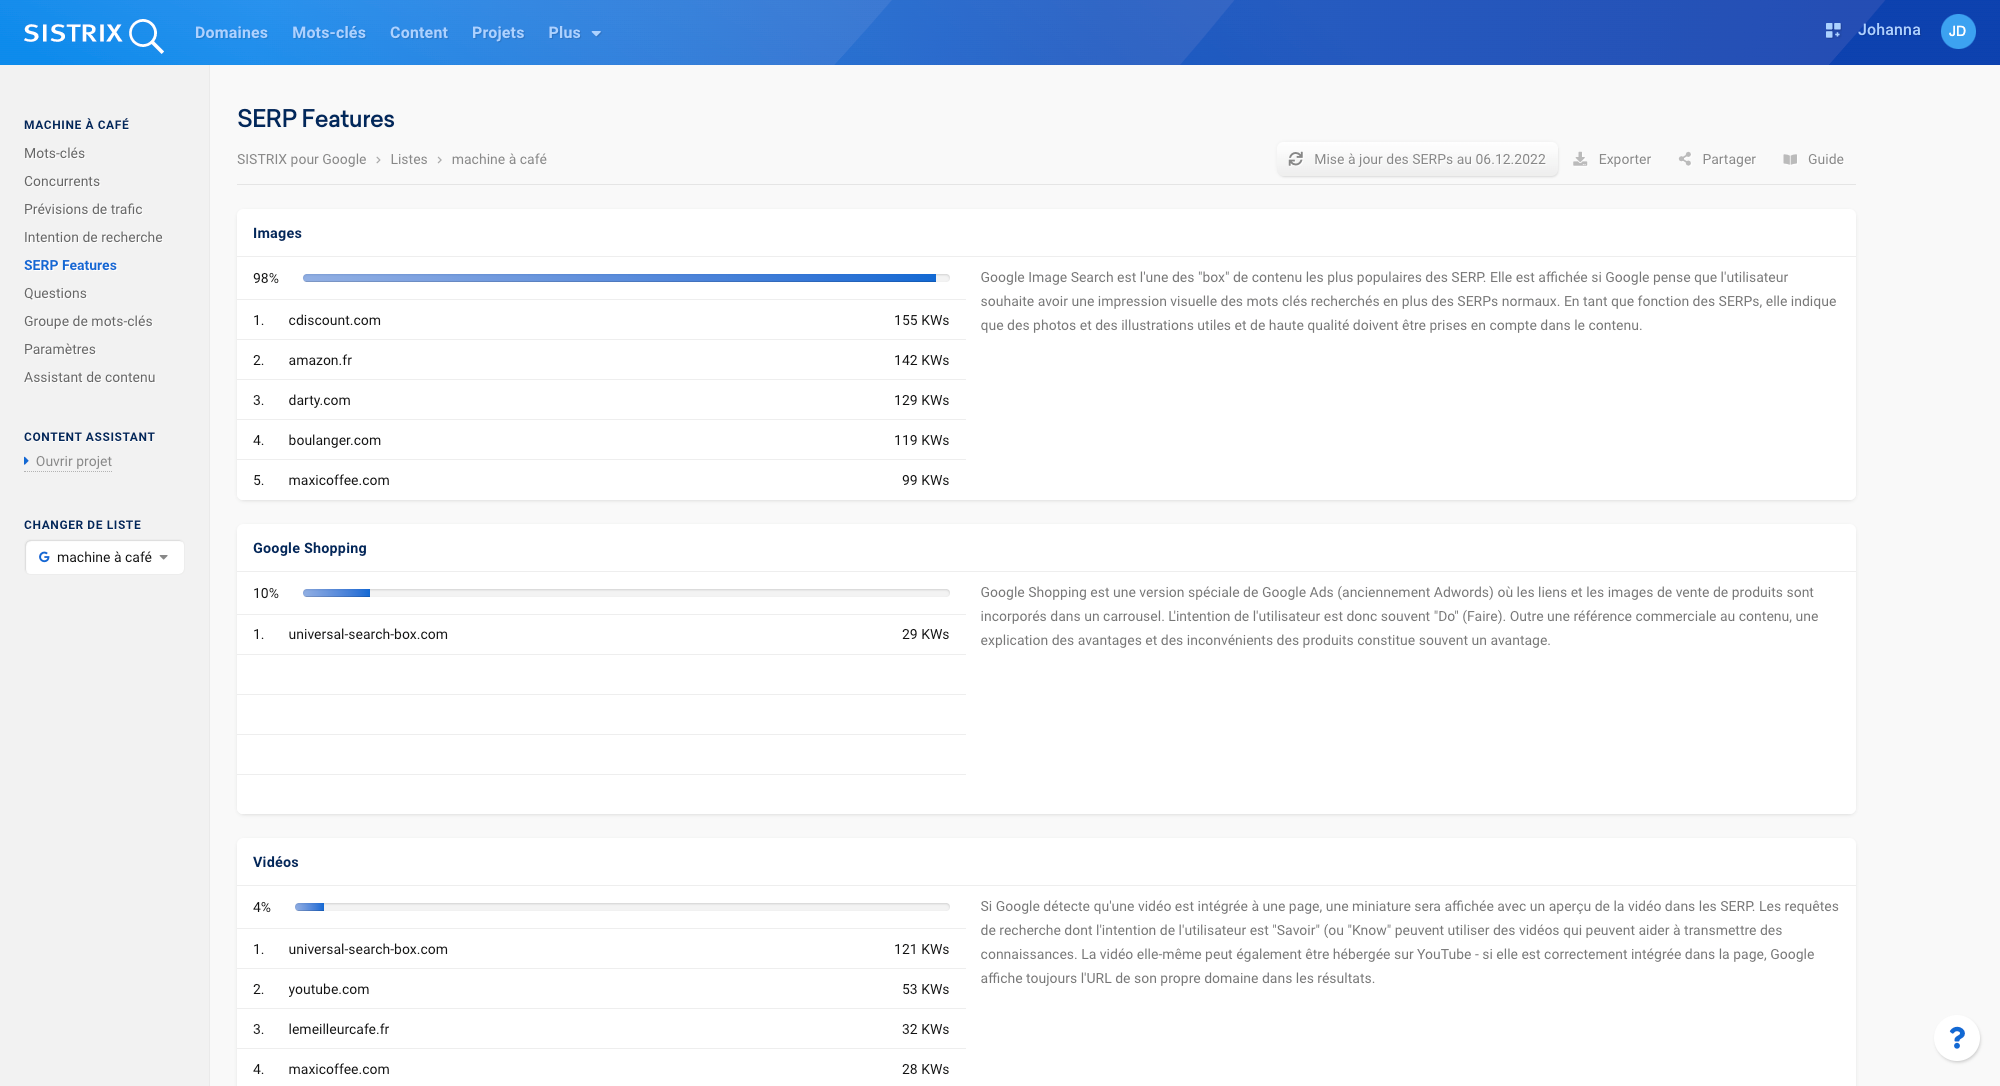Screen dimensions: 2000x1086
Task: Open Questions in sidebar
Action: point(55,293)
